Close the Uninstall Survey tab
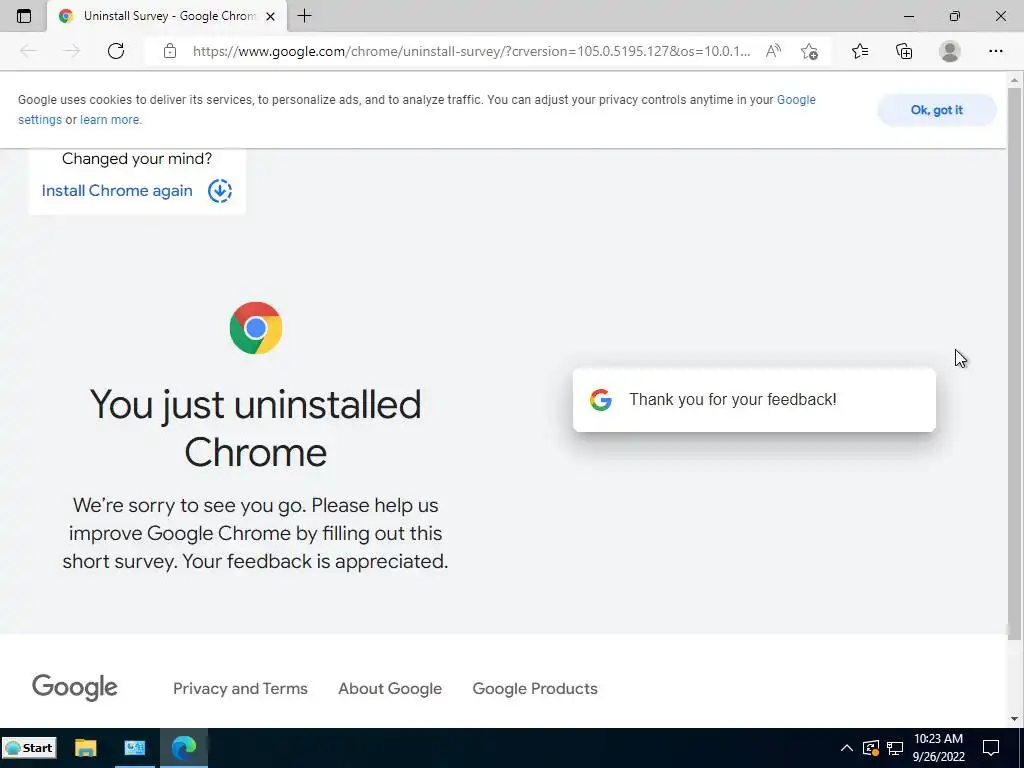This screenshot has width=1024, height=768. [x=270, y=16]
